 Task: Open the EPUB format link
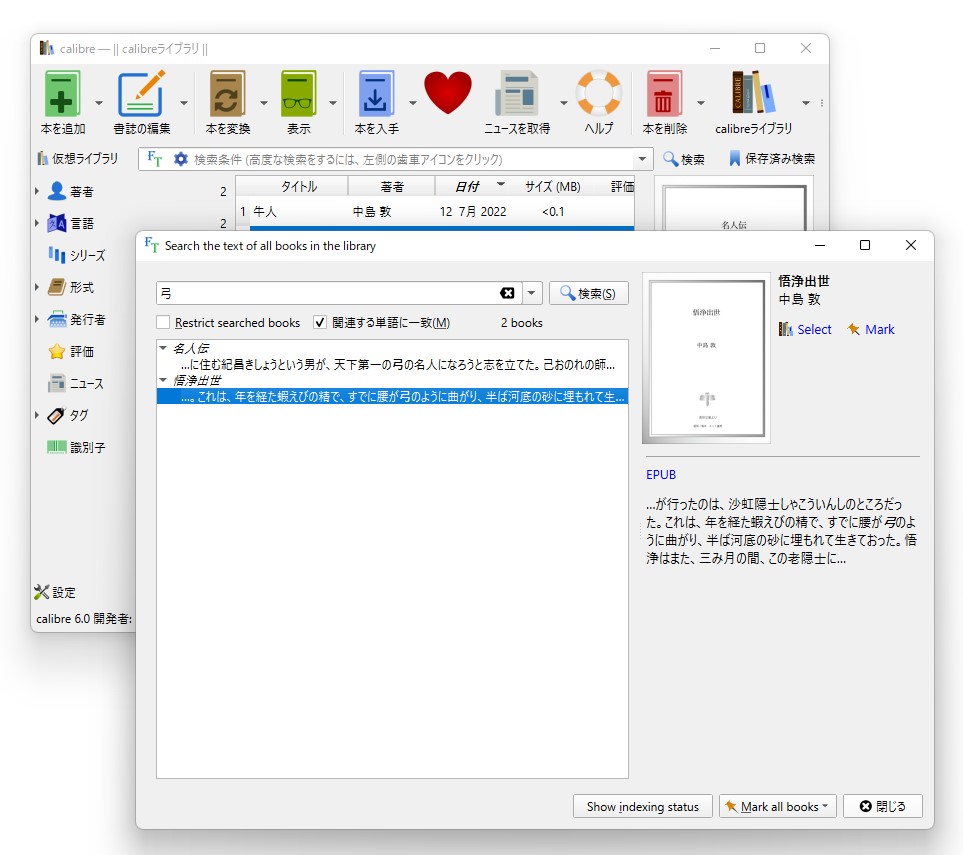click(662, 474)
